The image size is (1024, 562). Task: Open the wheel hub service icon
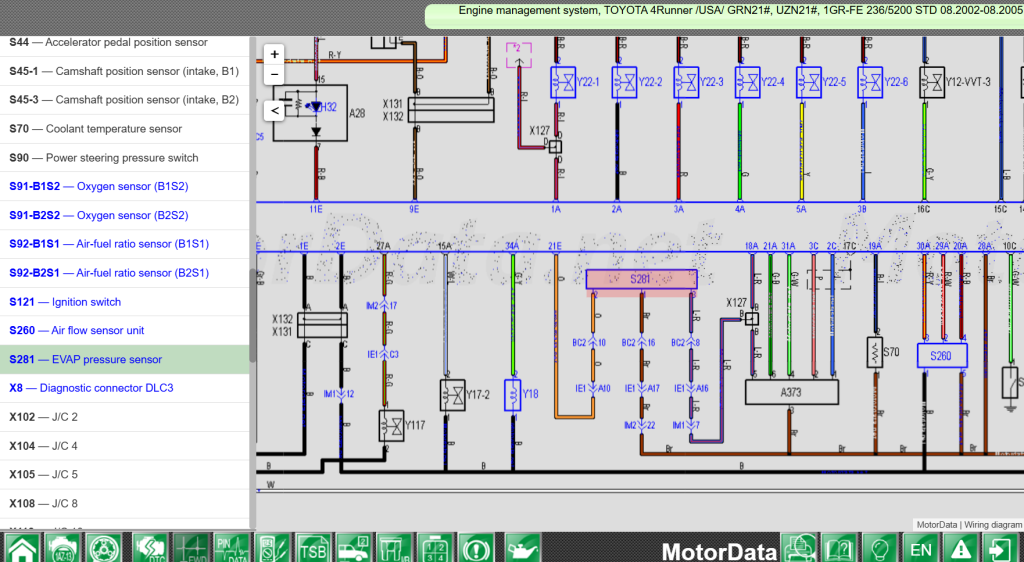102,548
